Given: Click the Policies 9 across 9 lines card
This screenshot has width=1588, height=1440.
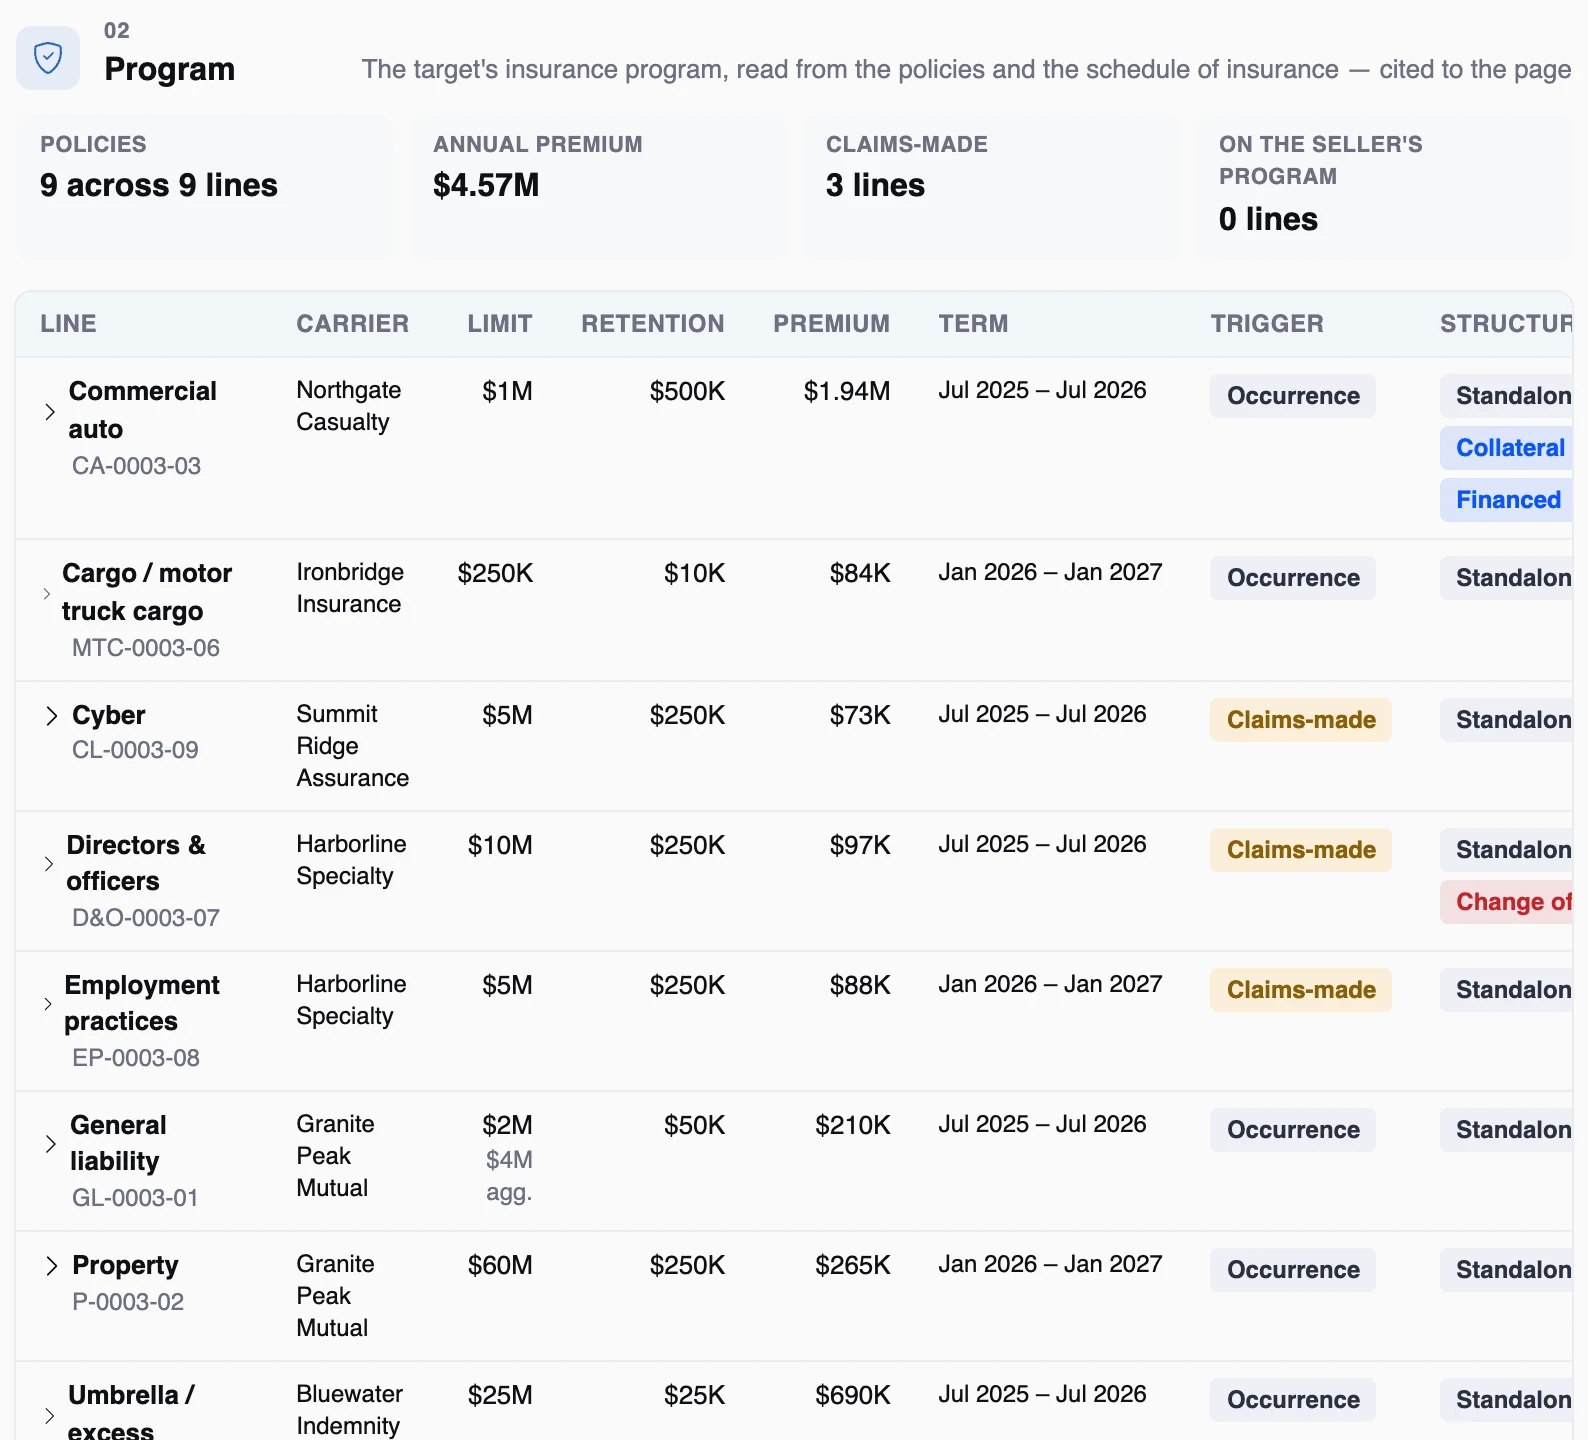Looking at the screenshot, I should pyautogui.click(x=205, y=187).
